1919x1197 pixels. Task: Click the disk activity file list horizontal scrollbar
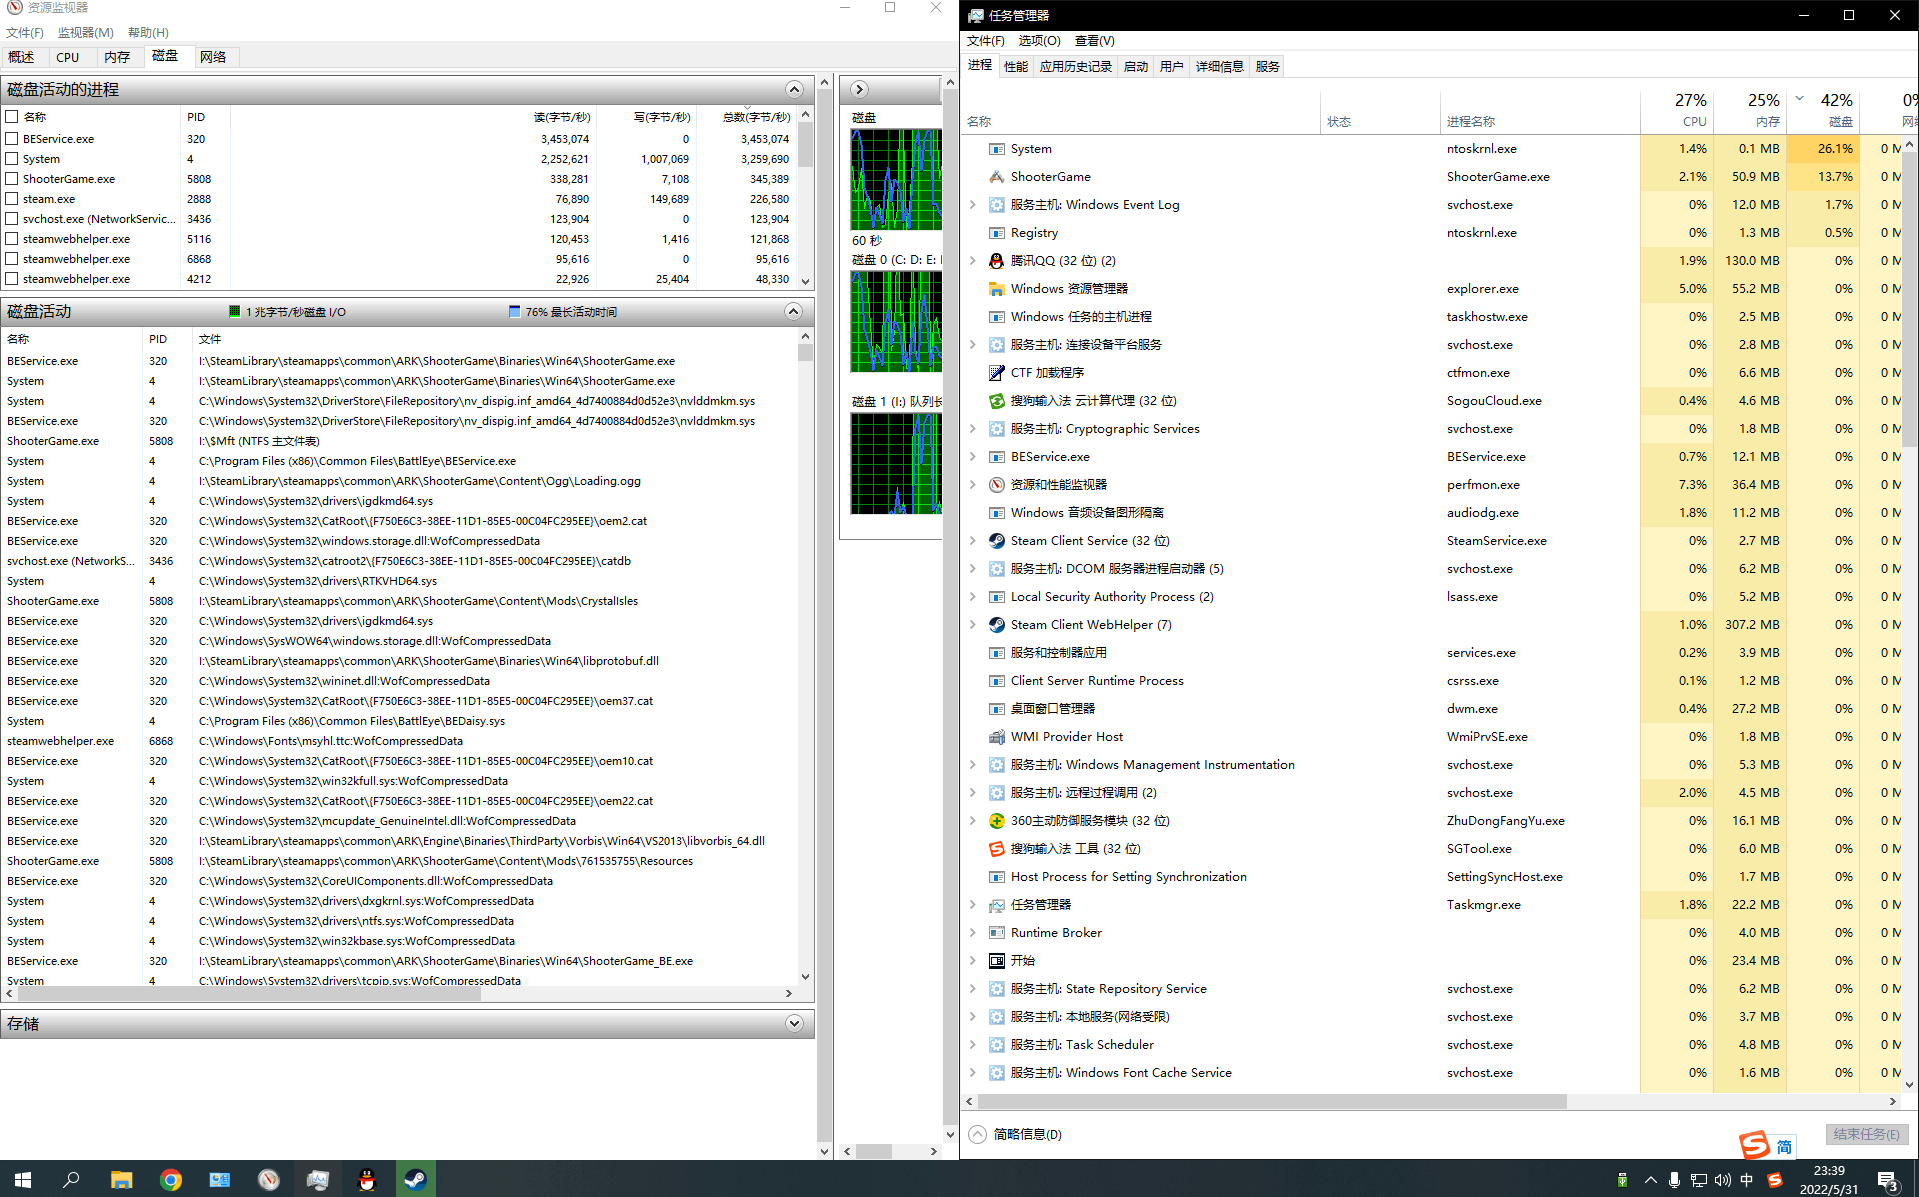pyautogui.click(x=248, y=994)
